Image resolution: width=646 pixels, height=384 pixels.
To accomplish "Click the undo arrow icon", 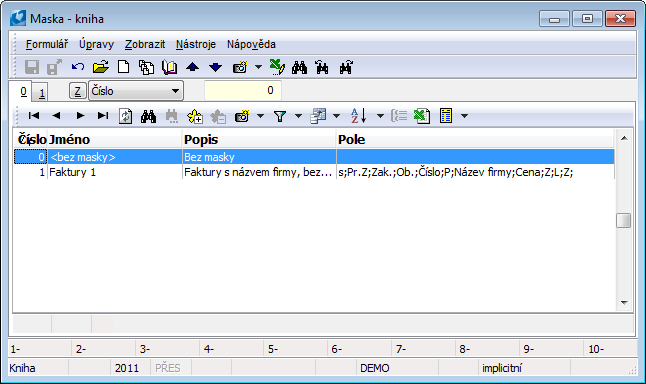I will [x=77, y=67].
